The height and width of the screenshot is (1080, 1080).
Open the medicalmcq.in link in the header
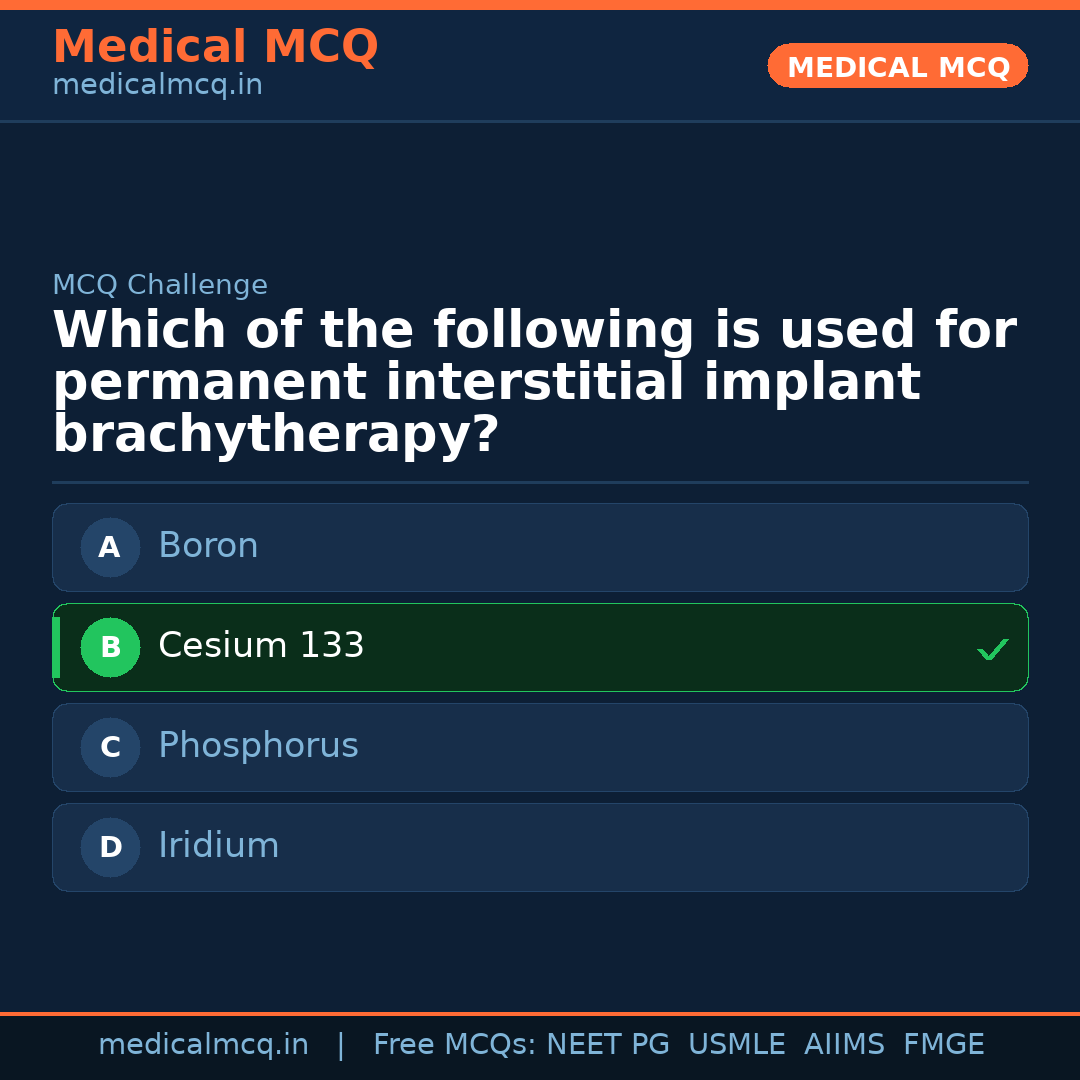(157, 86)
